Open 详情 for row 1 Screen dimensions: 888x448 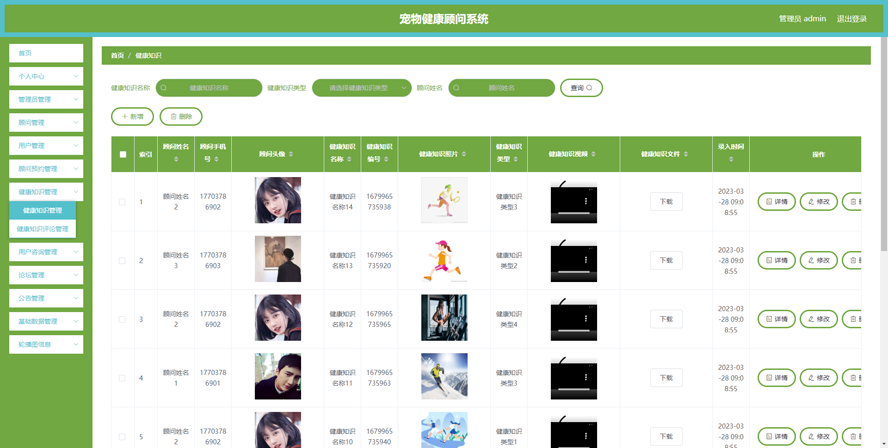776,202
